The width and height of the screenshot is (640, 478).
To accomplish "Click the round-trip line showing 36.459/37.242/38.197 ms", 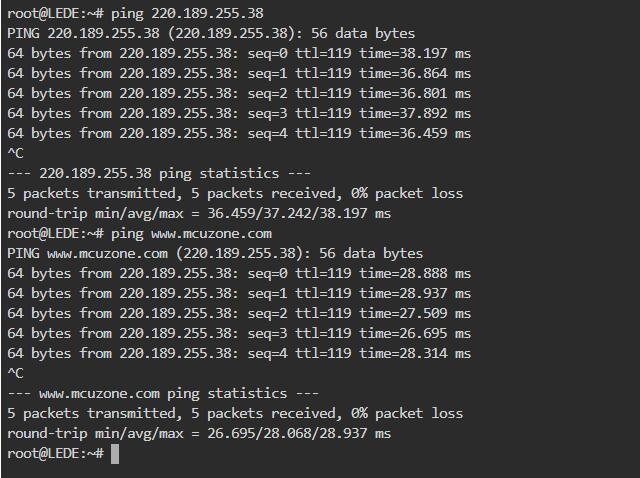I will 198,213.
